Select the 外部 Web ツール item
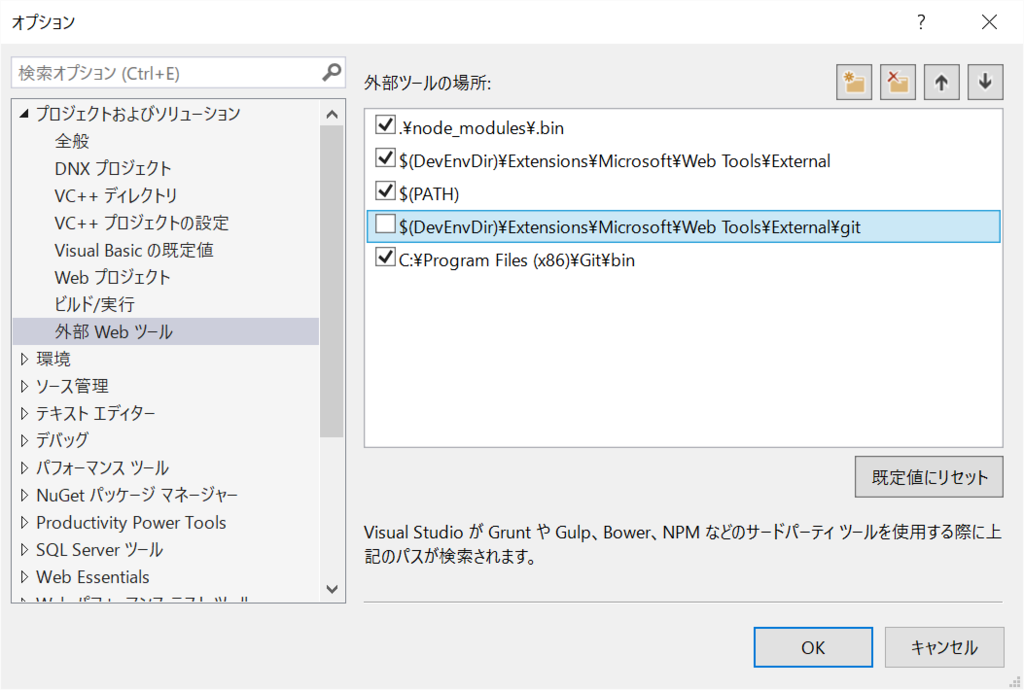This screenshot has height=690, width=1024. [x=165, y=332]
